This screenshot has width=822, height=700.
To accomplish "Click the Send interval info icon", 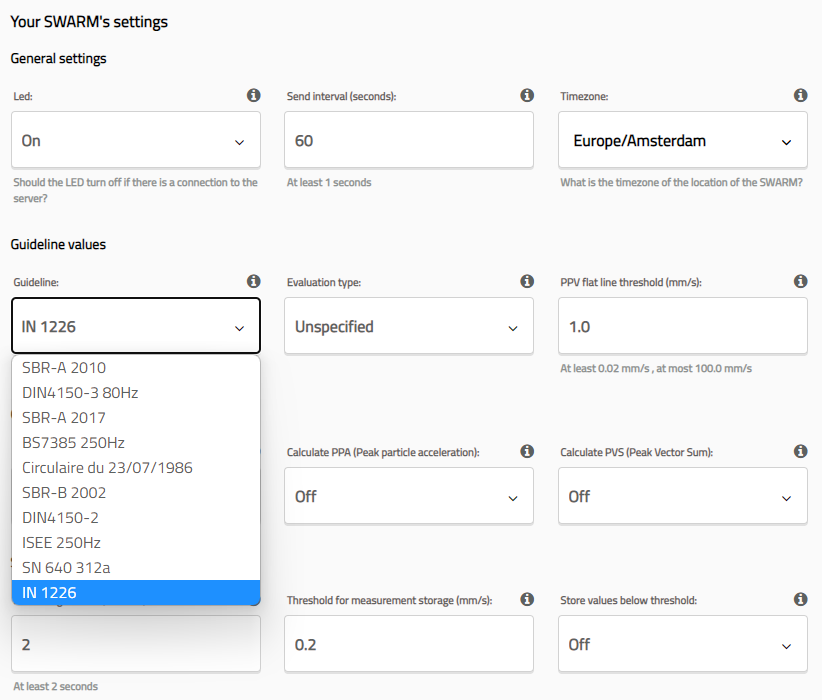I will pos(527,96).
